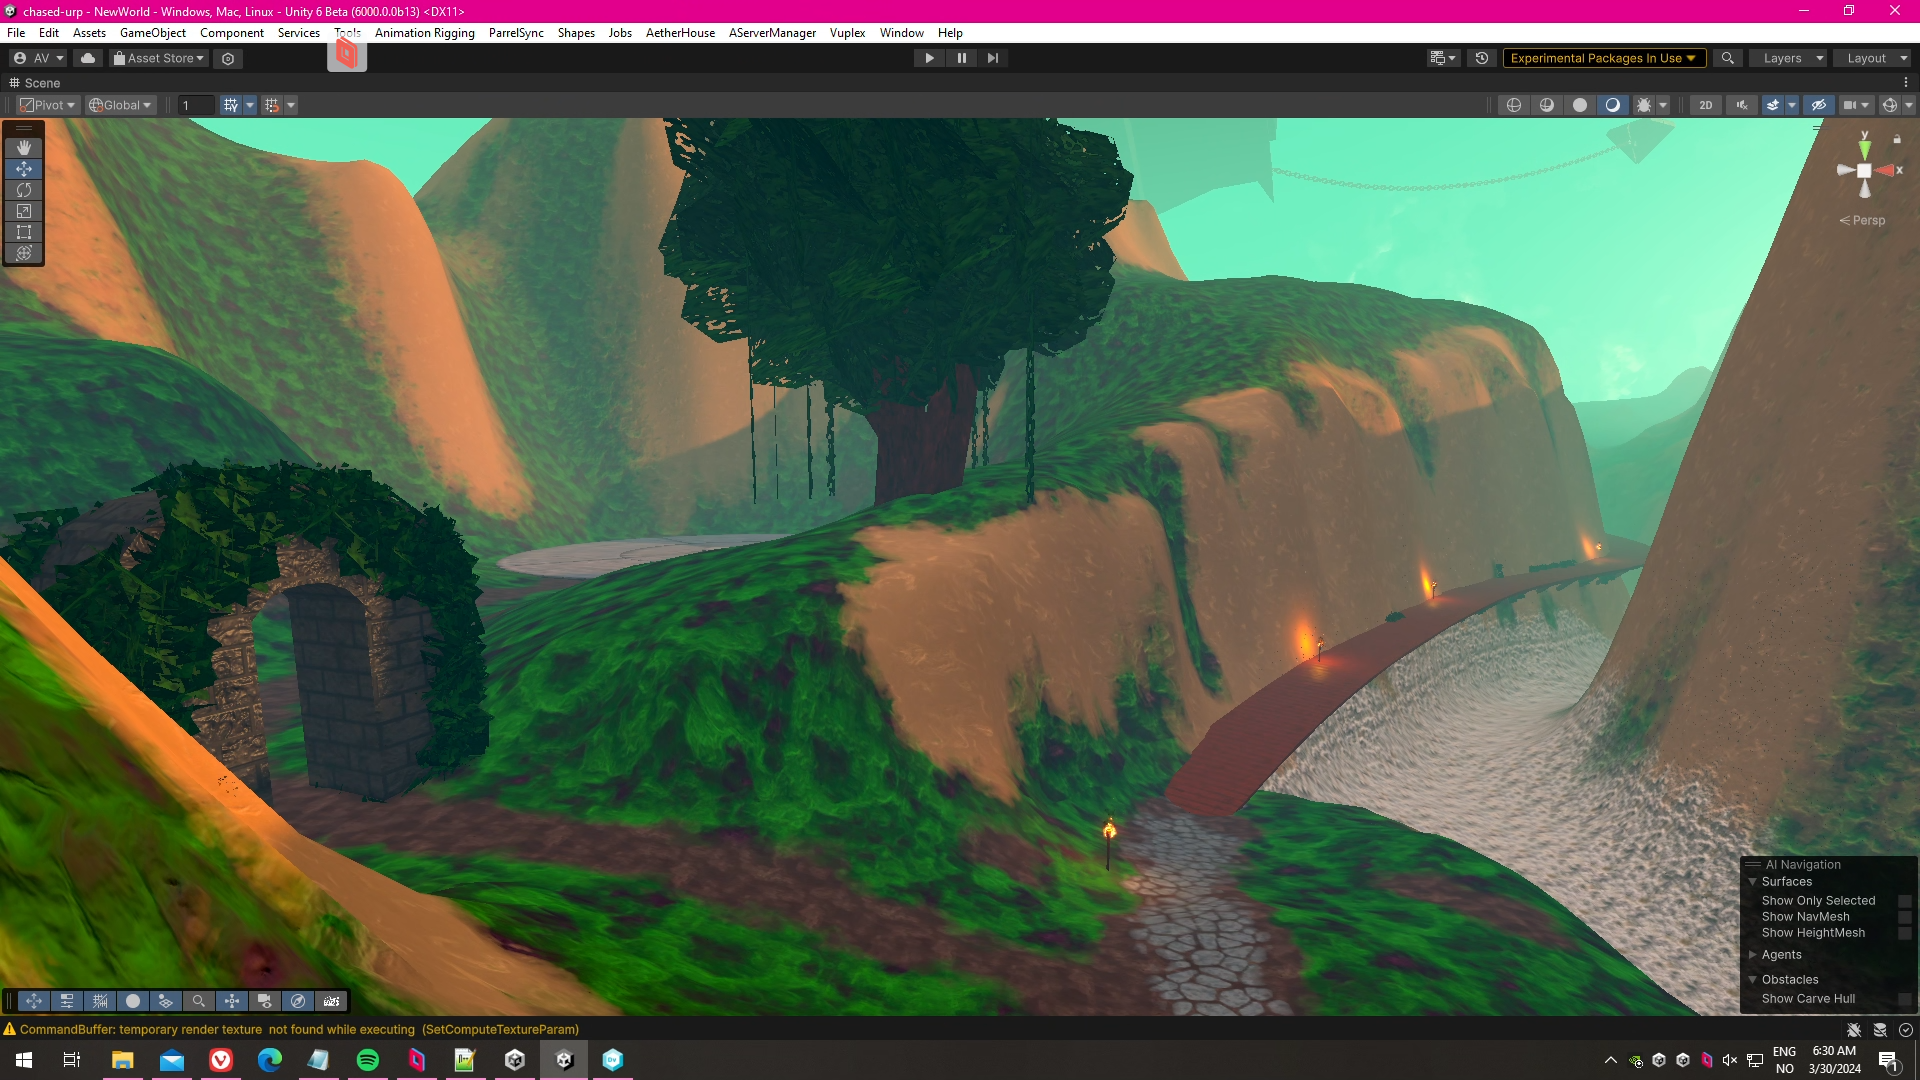Click the Step frame button

tap(993, 58)
